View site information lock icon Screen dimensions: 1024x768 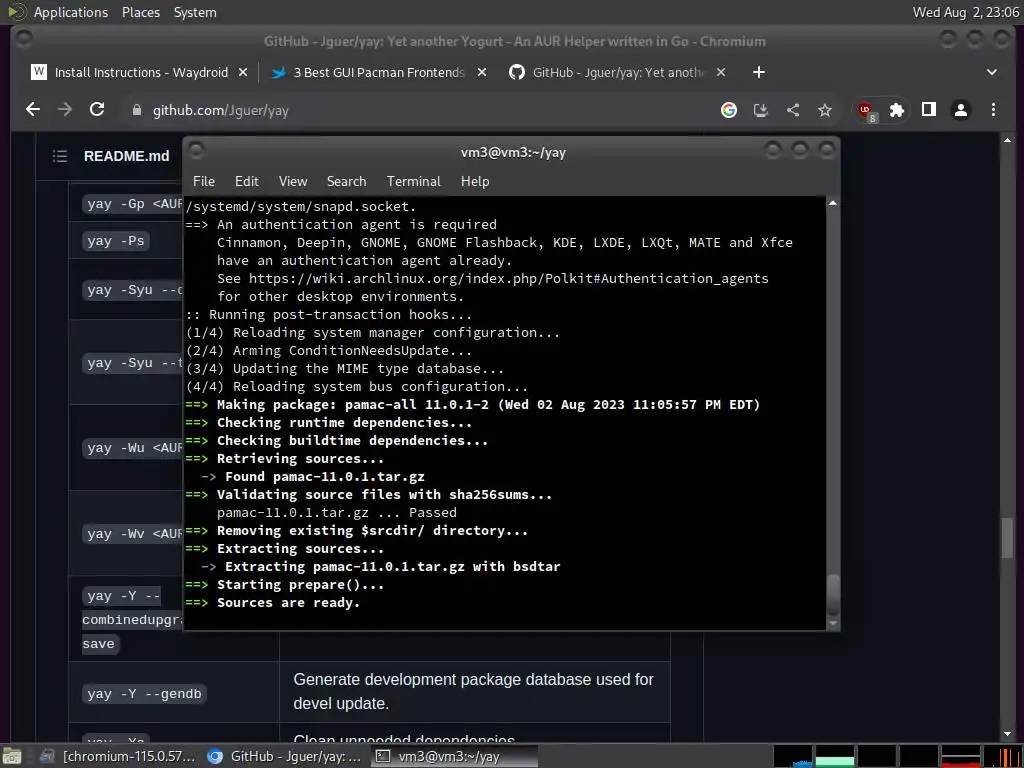point(136,110)
